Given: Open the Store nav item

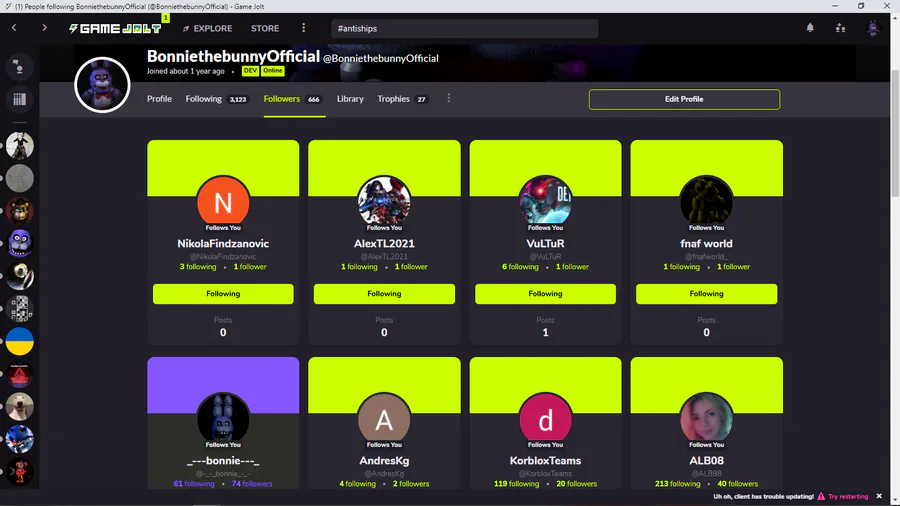Looking at the screenshot, I should [x=265, y=28].
